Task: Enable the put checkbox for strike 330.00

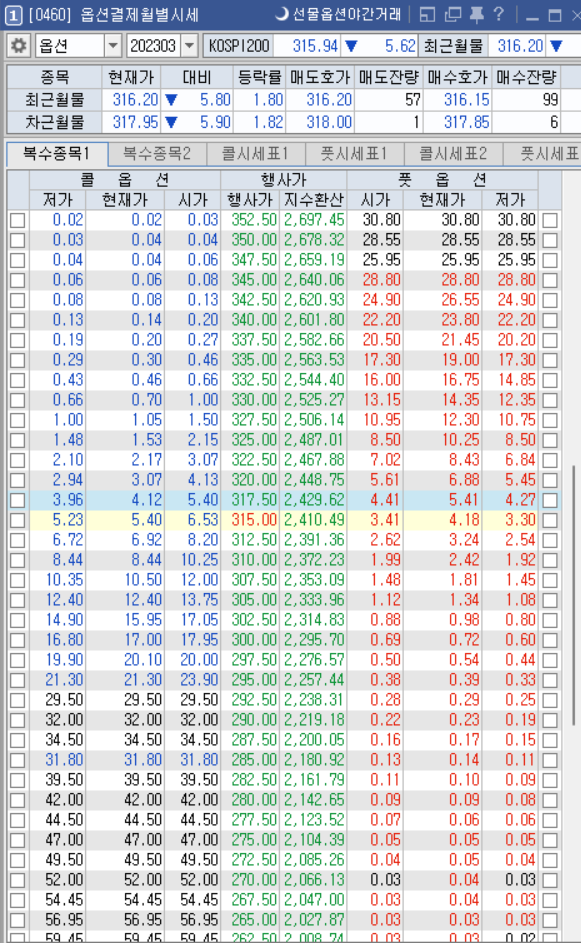Action: point(550,400)
